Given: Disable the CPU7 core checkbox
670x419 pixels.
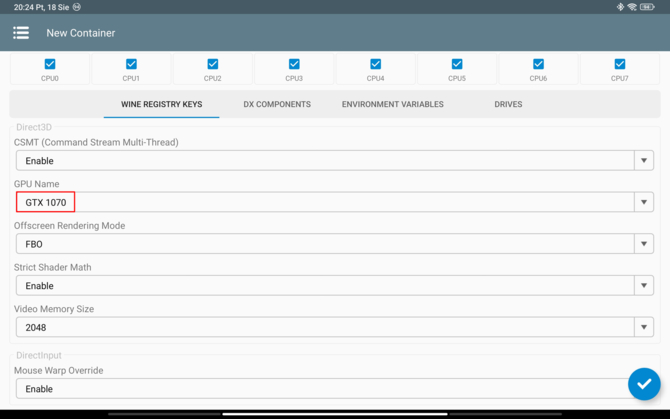Looking at the screenshot, I should (619, 64).
